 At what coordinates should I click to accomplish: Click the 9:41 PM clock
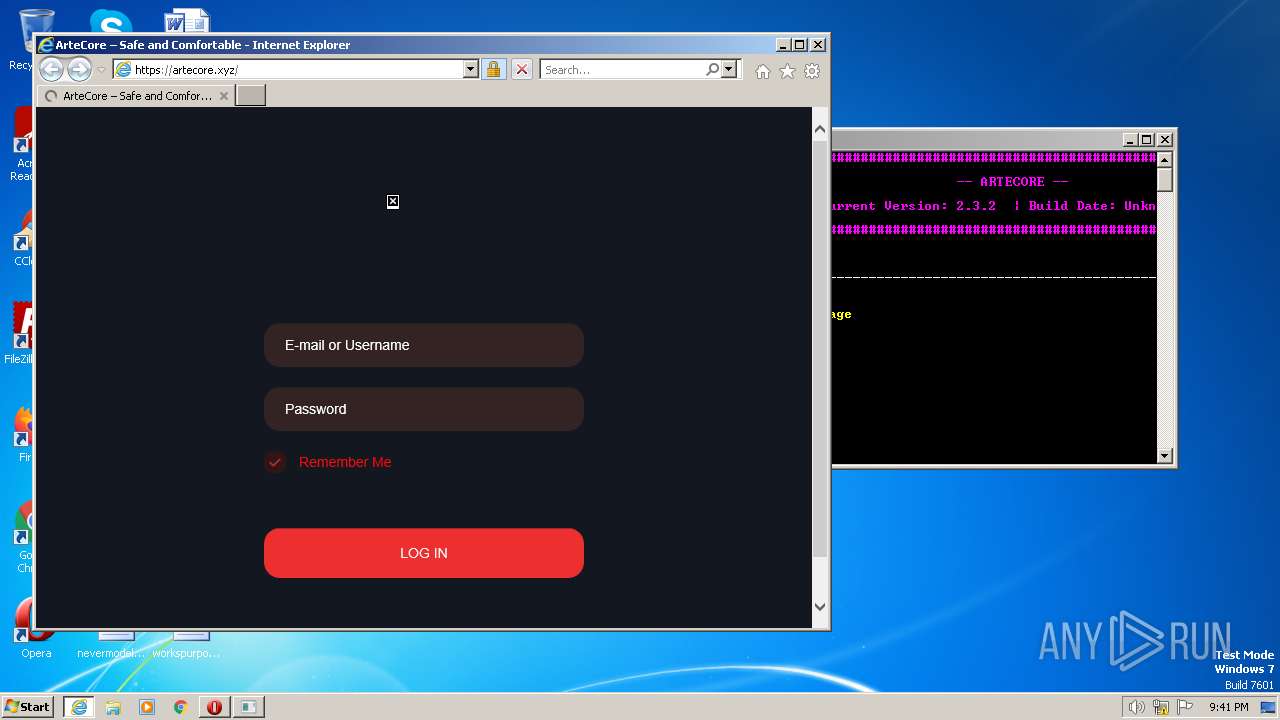point(1229,707)
